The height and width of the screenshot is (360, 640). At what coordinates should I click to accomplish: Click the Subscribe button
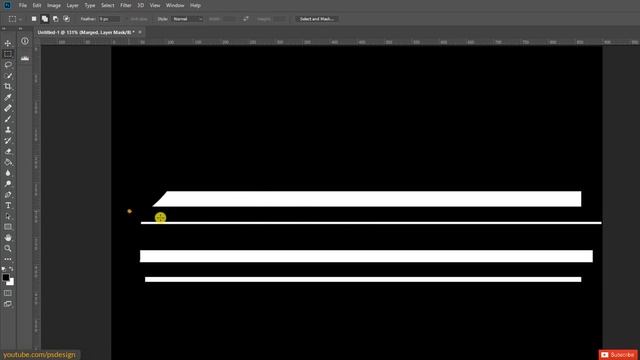(618, 355)
